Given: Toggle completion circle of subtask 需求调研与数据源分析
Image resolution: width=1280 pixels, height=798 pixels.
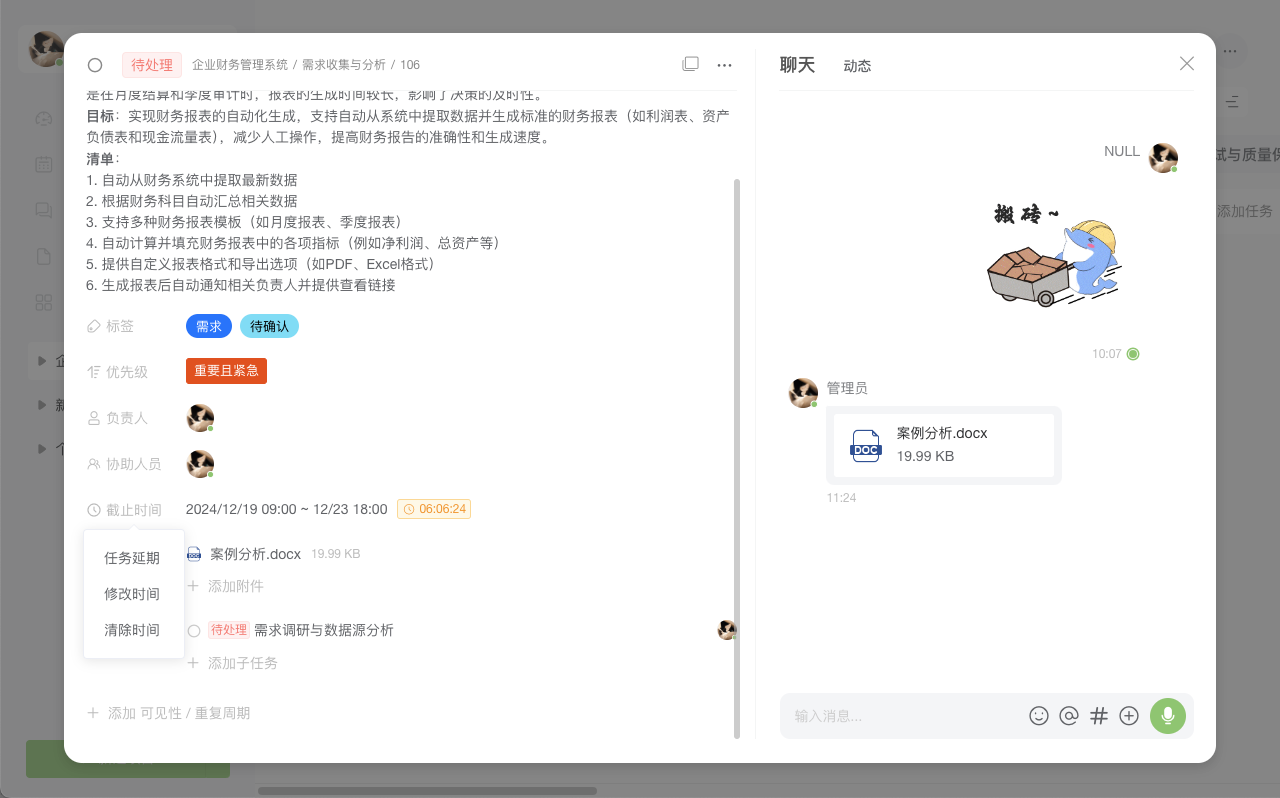Looking at the screenshot, I should [x=194, y=631].
